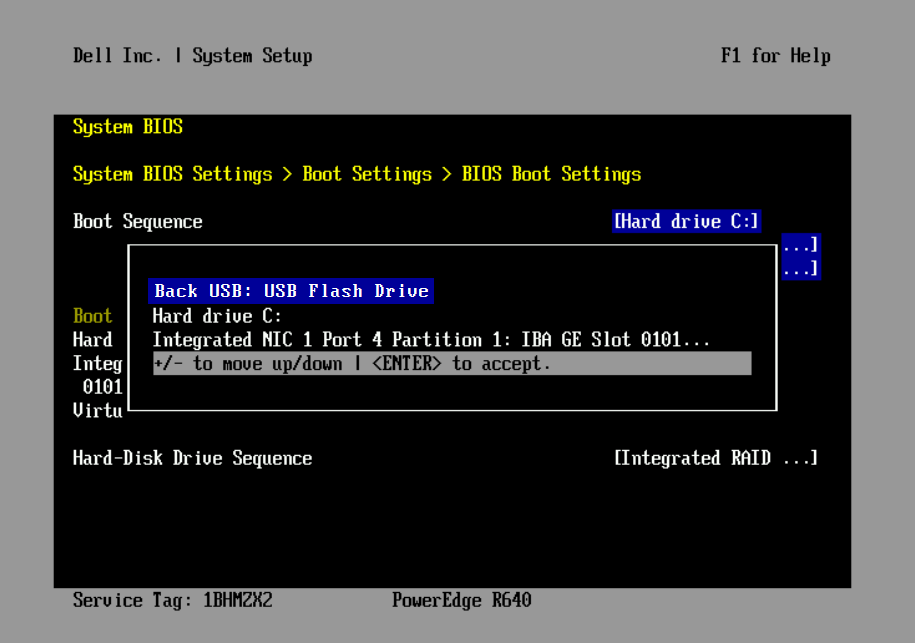This screenshot has width=915, height=643.
Task: Click F1 for Help text
Action: (x=775, y=56)
